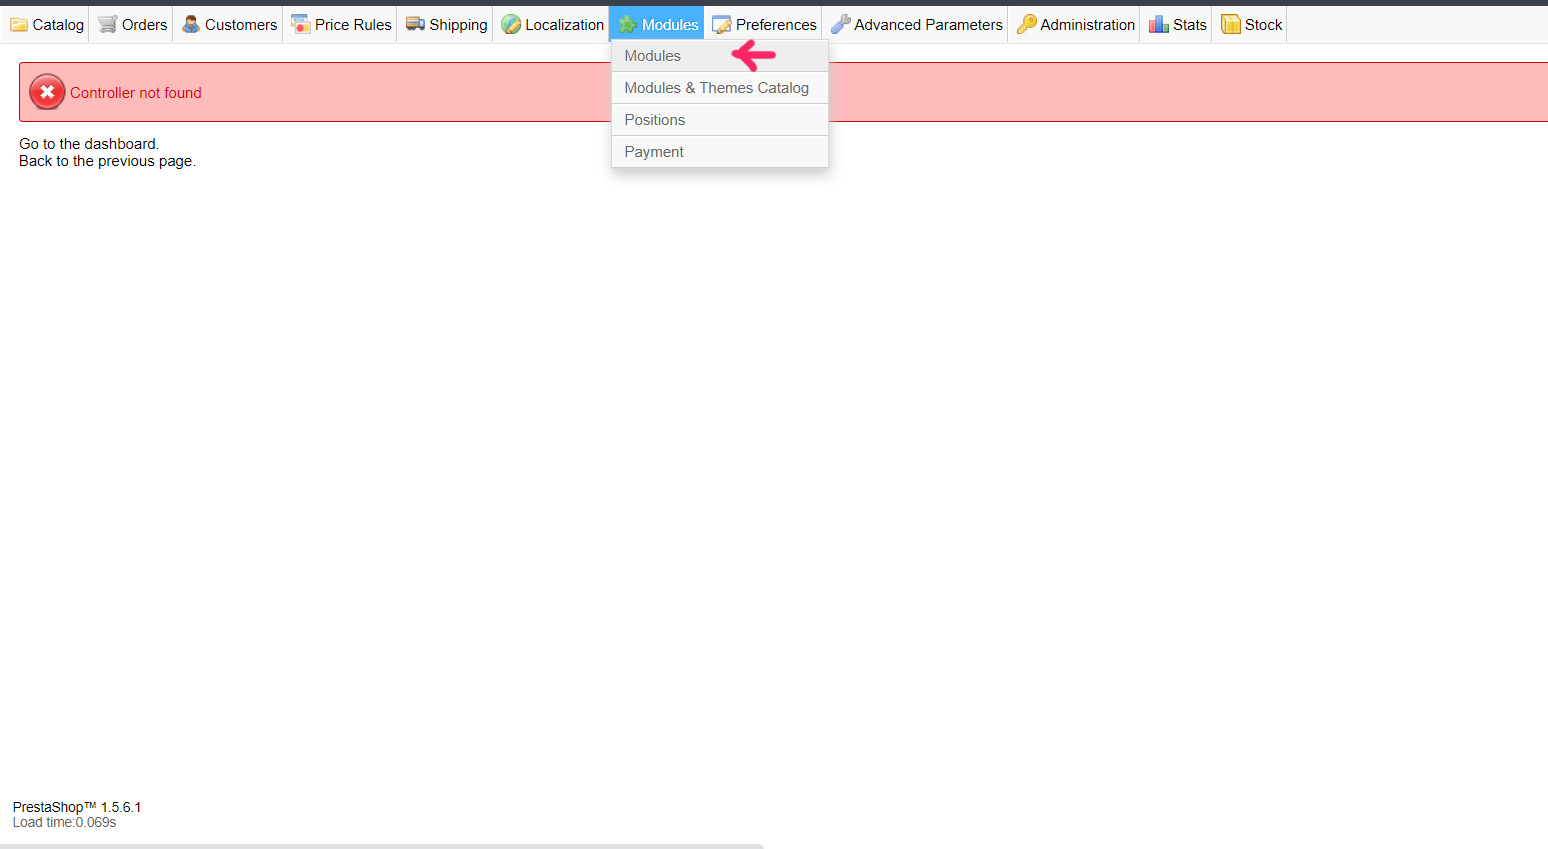Click the Orders shopping cart icon
This screenshot has width=1548, height=849.
[x=107, y=24]
